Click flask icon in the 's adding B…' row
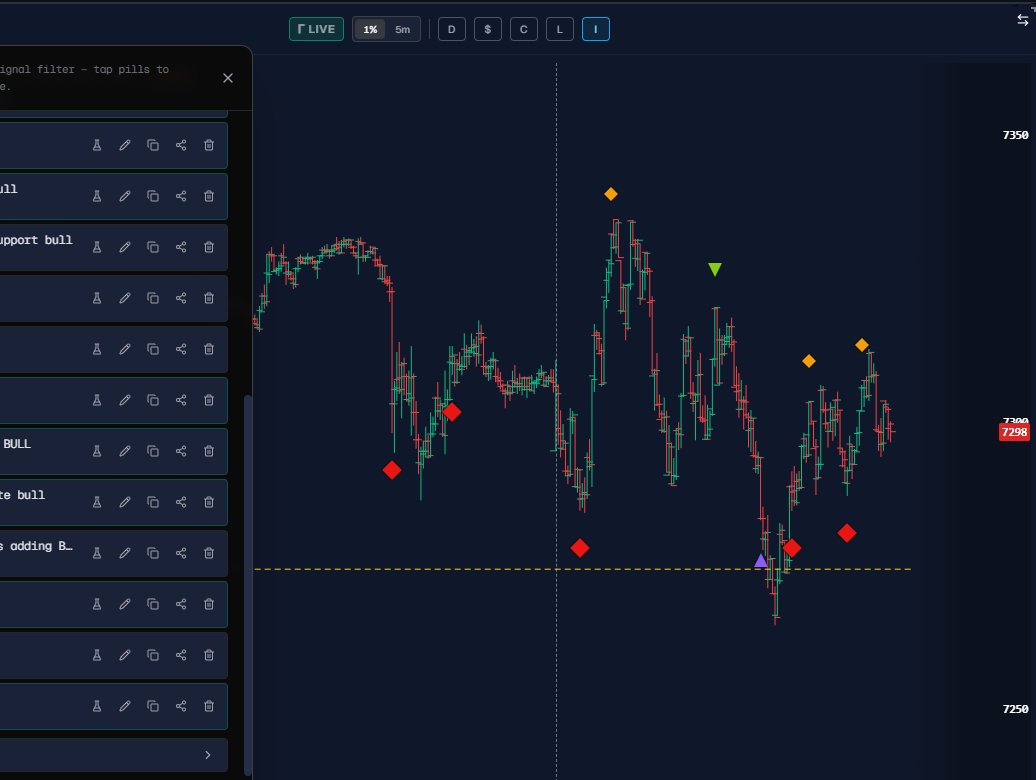Viewport: 1036px width, 780px height. 96,553
